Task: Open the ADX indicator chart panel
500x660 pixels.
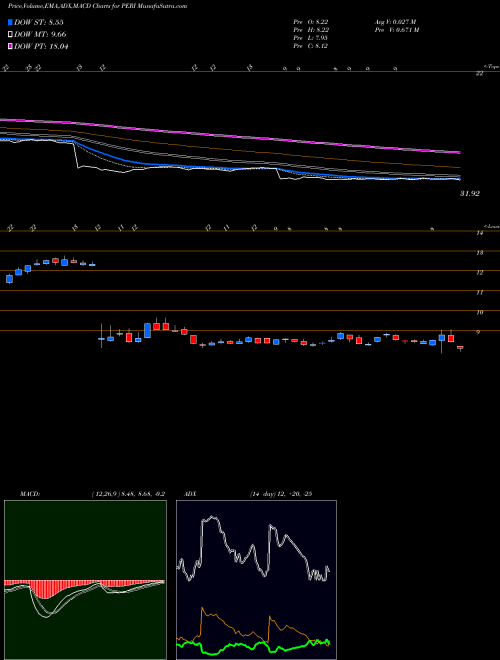Action: (256, 580)
